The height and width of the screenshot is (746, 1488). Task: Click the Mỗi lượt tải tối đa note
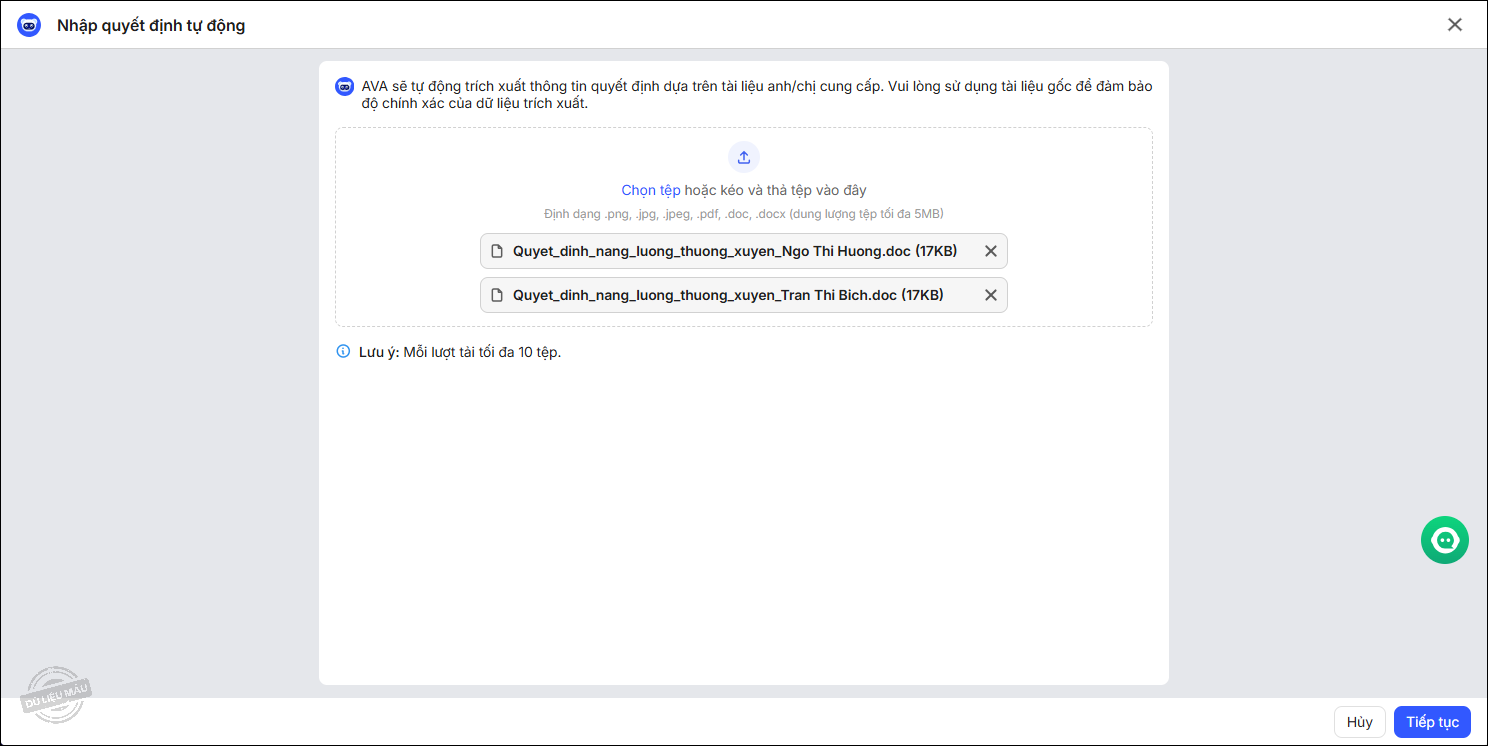pyautogui.click(x=482, y=352)
